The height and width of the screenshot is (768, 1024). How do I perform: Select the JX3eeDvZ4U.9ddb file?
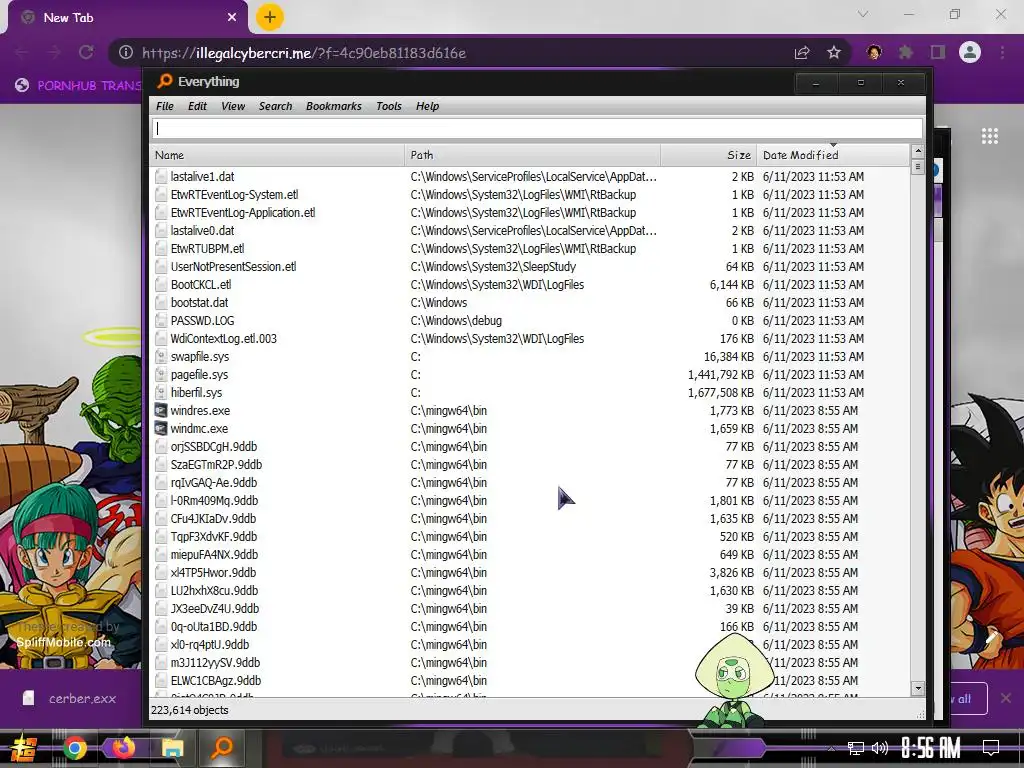pyautogui.click(x=215, y=609)
